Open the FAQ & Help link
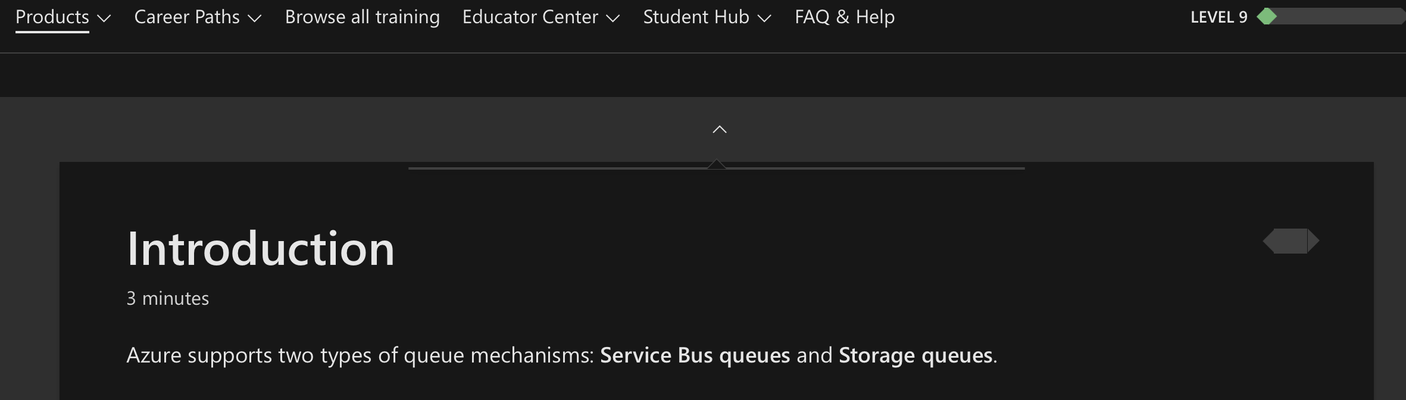The image size is (1406, 400). click(845, 17)
